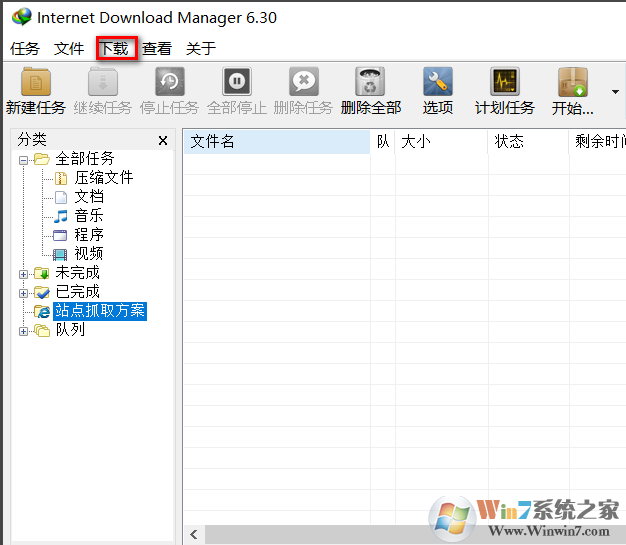Open the toolbar overflow dropdown arrow
This screenshot has width=626, height=545.
click(x=615, y=92)
